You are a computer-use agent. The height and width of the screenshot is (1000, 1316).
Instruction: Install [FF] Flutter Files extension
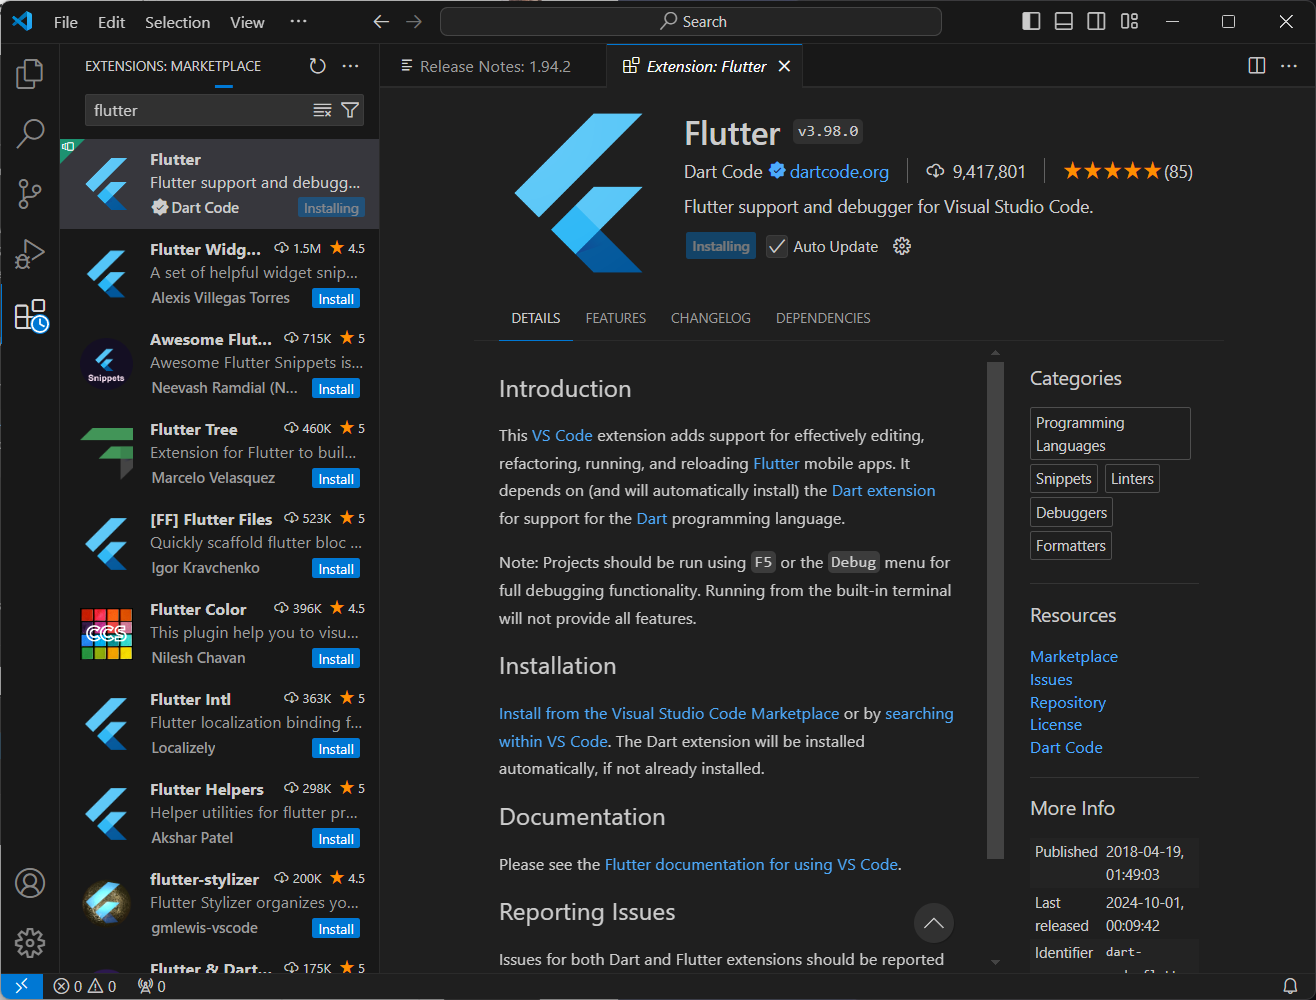click(336, 569)
